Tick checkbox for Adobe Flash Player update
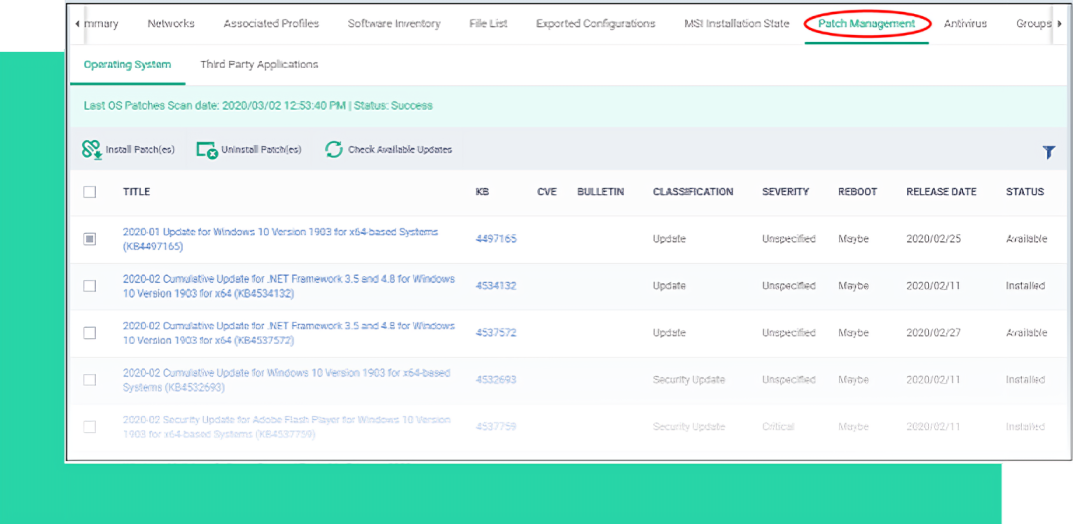 90,427
